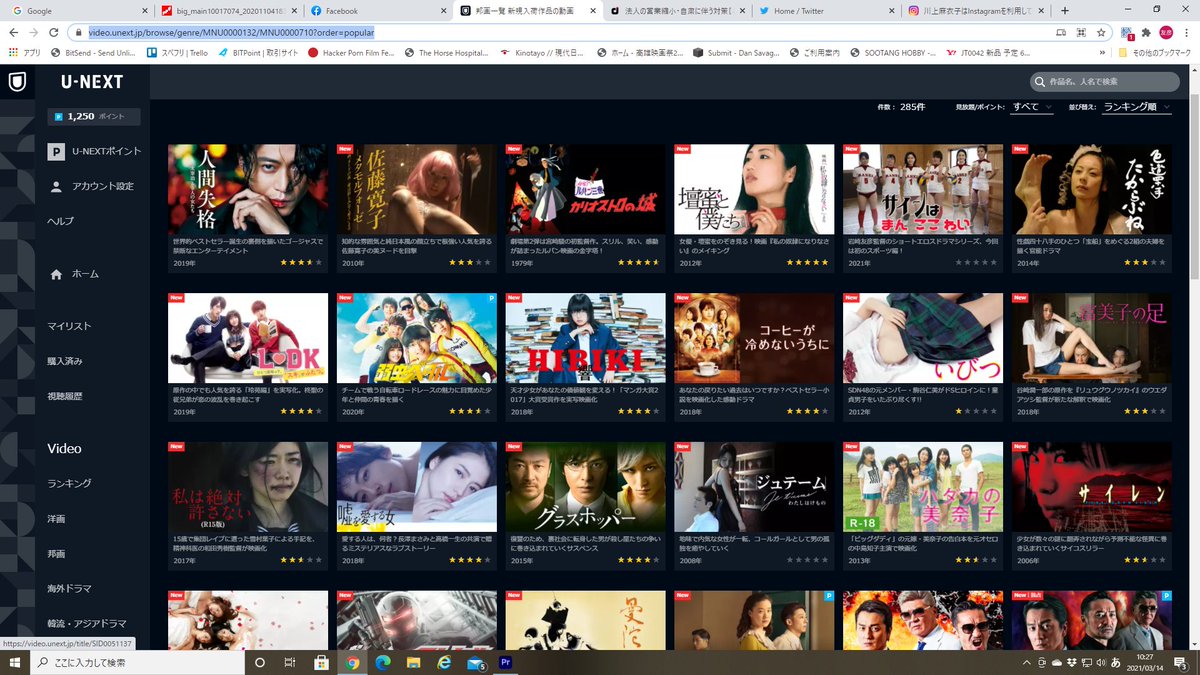The height and width of the screenshot is (675, 1200).
Task: Open a new browser tab with plus
Action: (1065, 10)
